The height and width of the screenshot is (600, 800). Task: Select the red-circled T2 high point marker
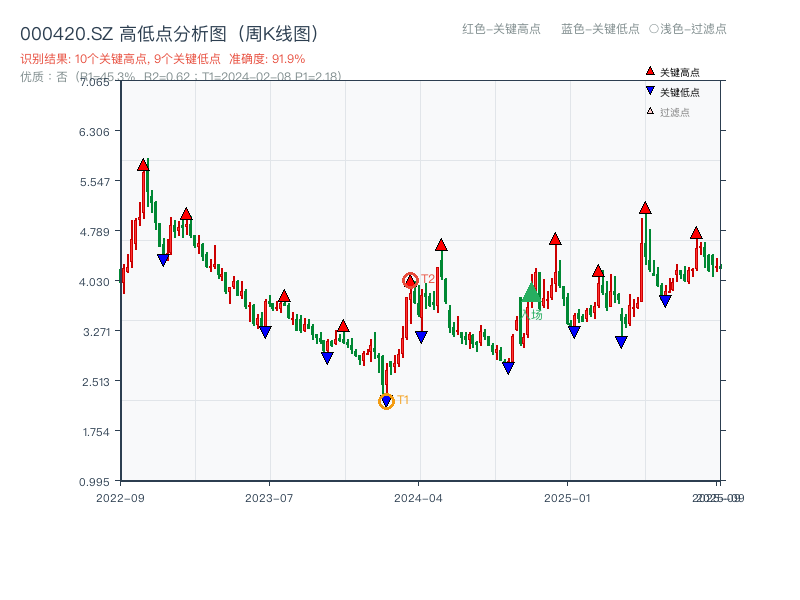point(410,280)
